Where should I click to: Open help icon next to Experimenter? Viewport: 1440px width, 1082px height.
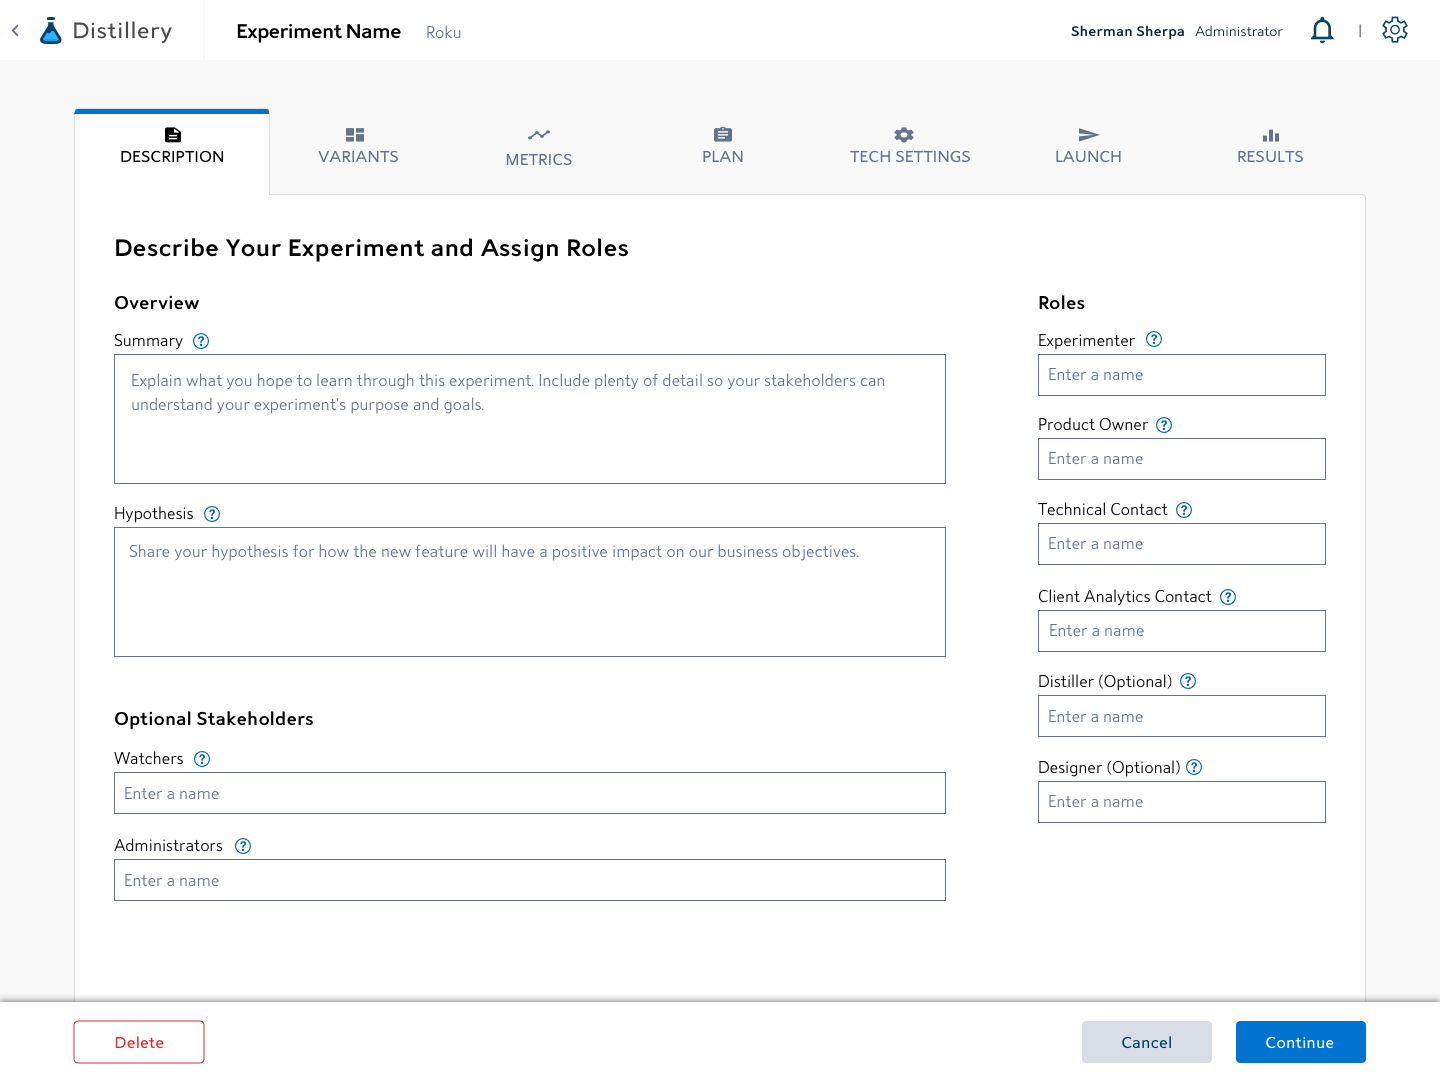pyautogui.click(x=1154, y=339)
